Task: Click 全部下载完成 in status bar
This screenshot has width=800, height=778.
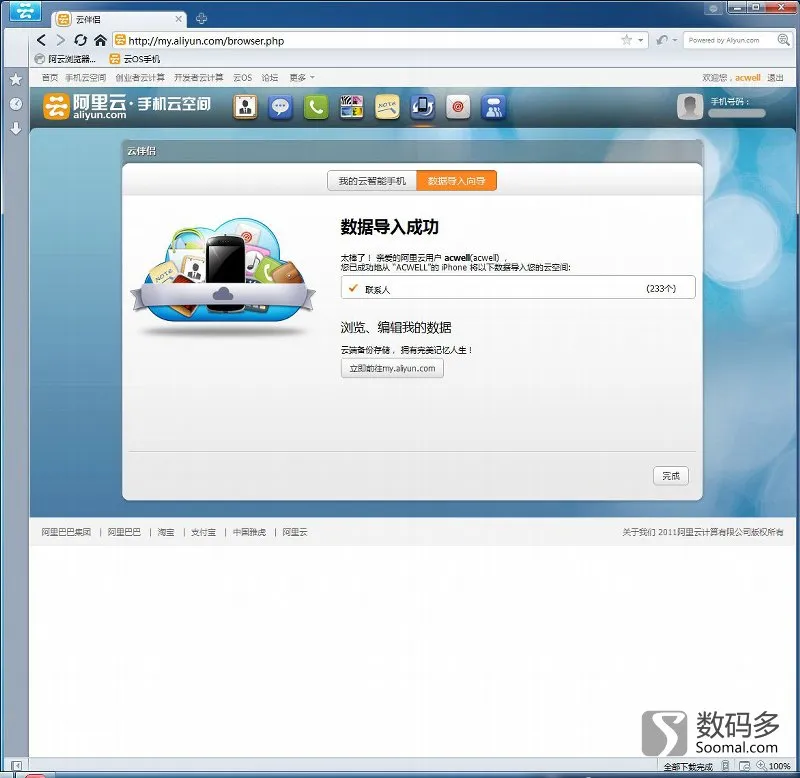Action: pyautogui.click(x=688, y=766)
